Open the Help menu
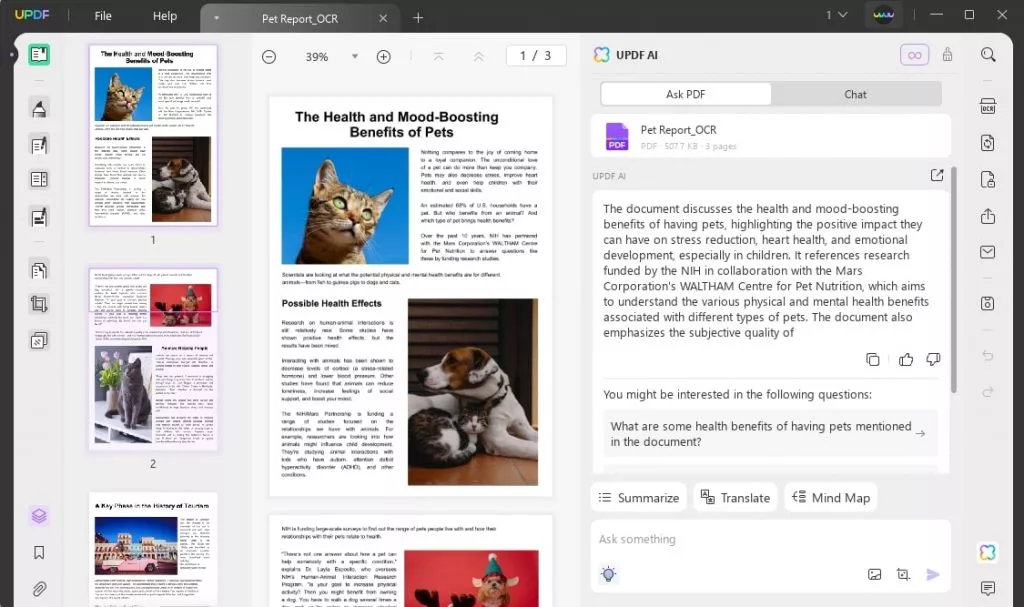This screenshot has width=1024, height=607. tap(165, 16)
